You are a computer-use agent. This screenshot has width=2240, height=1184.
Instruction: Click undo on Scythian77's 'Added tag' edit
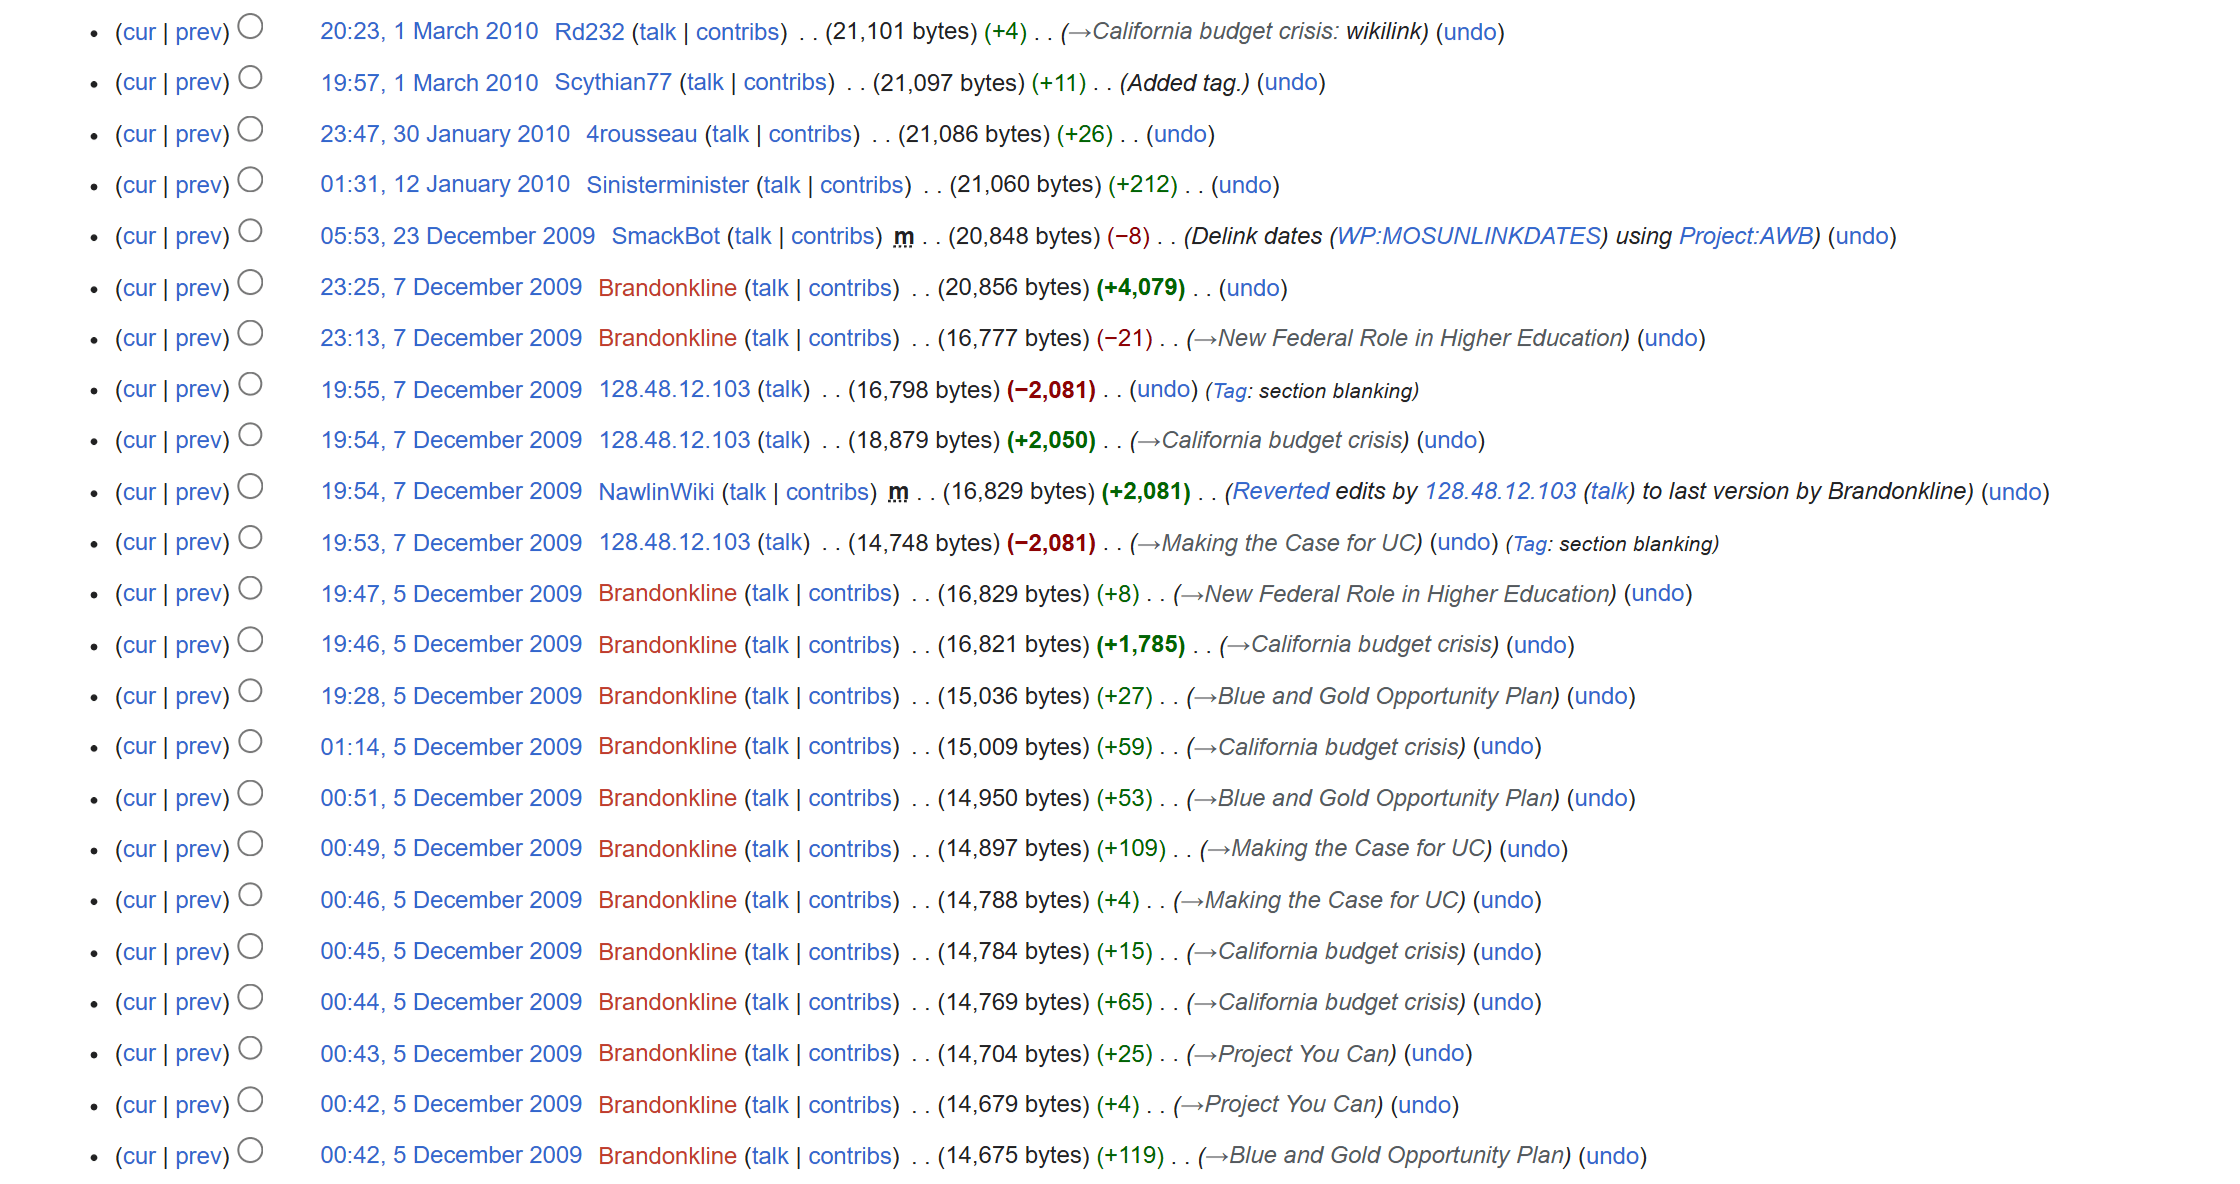click(1290, 83)
